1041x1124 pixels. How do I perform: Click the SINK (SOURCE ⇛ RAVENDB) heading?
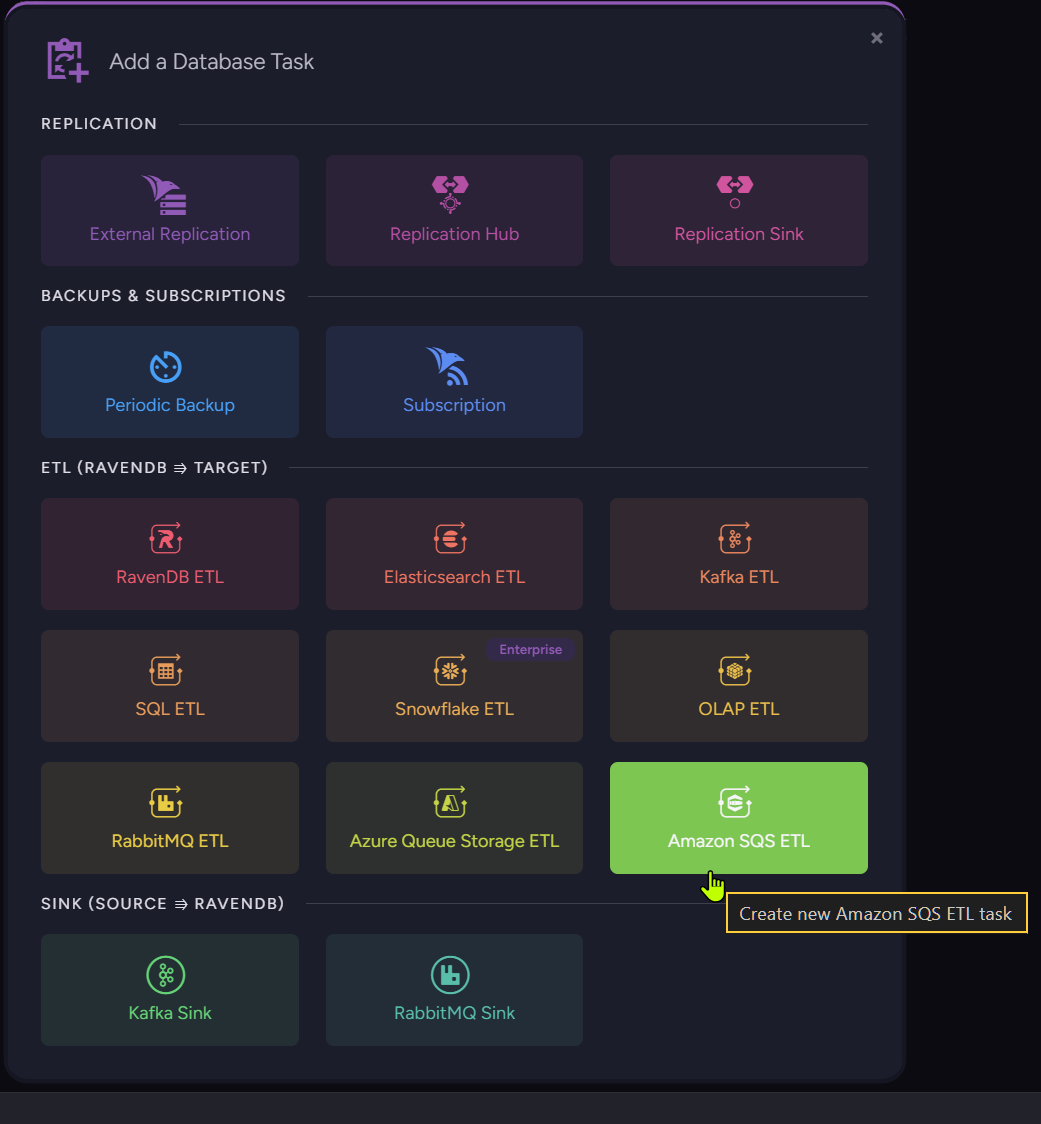163,903
